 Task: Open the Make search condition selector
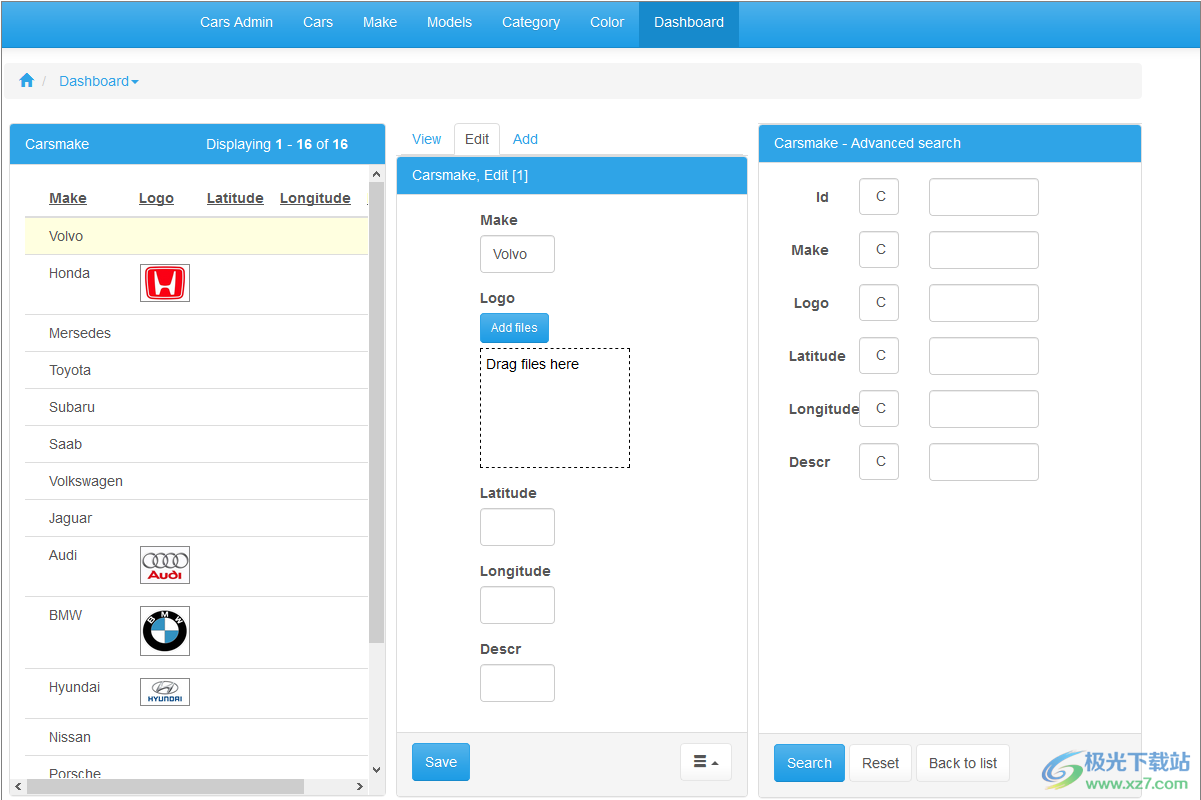879,250
